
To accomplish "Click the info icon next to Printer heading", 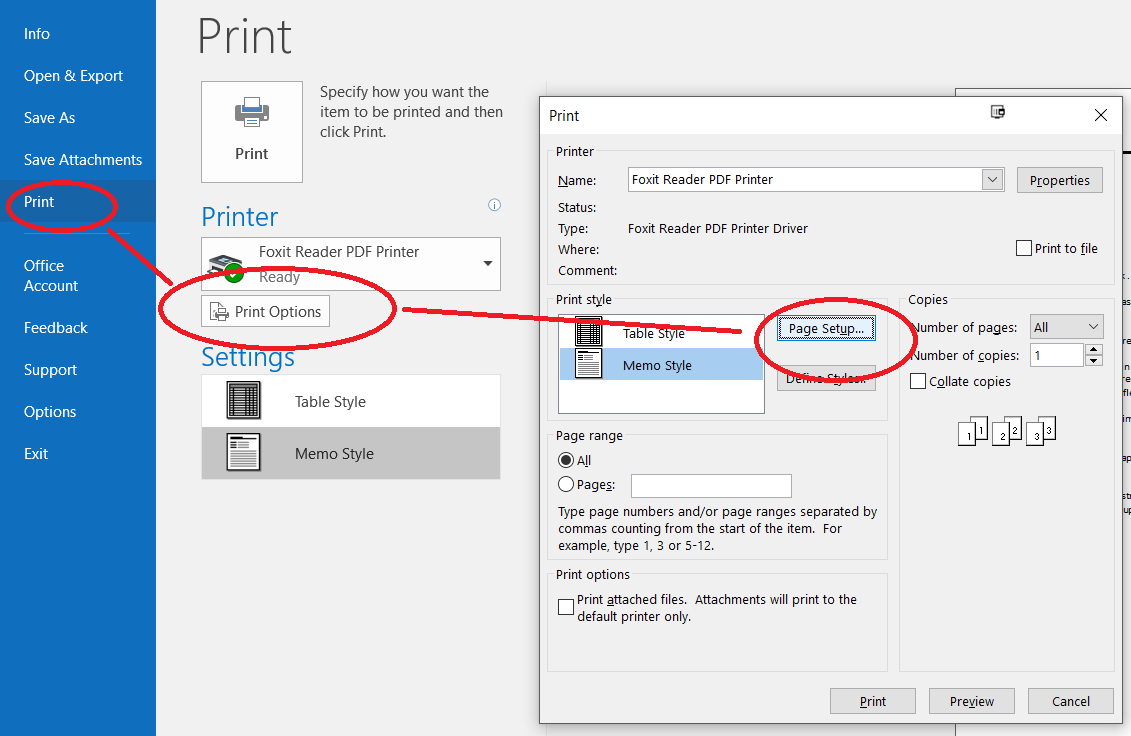I will click(494, 205).
